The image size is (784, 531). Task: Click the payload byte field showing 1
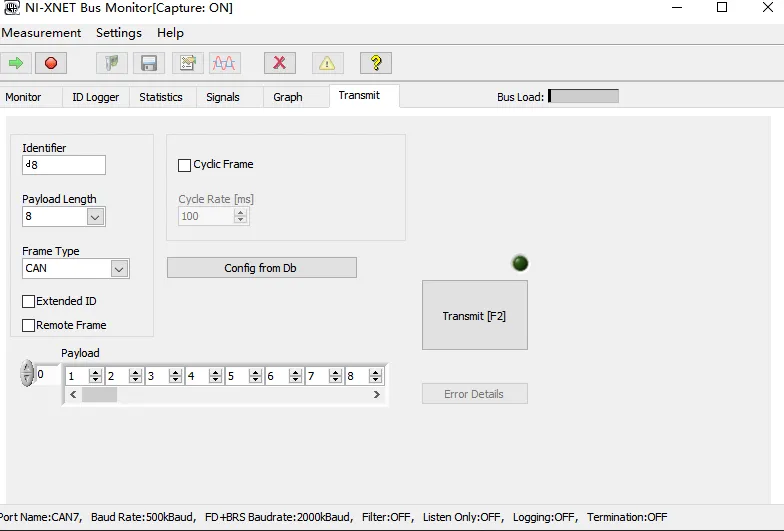[77, 376]
